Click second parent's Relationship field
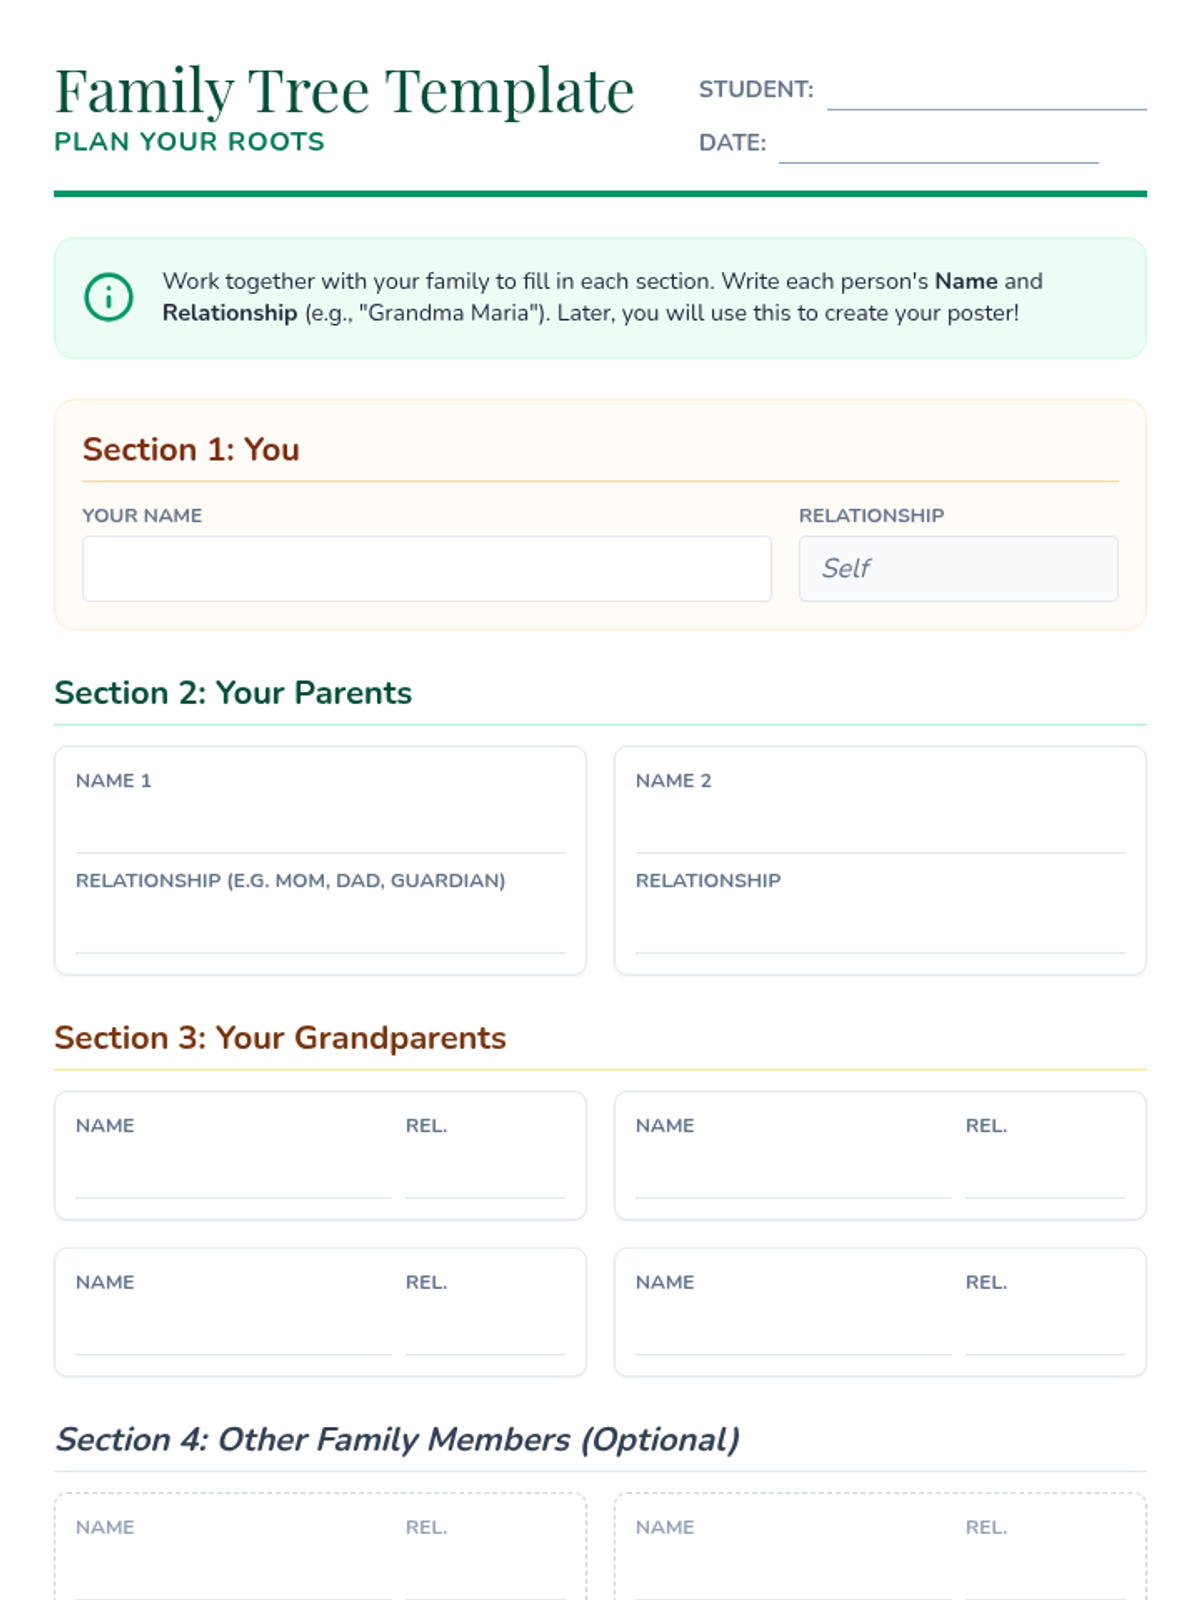The height and width of the screenshot is (1600, 1200). click(x=880, y=928)
